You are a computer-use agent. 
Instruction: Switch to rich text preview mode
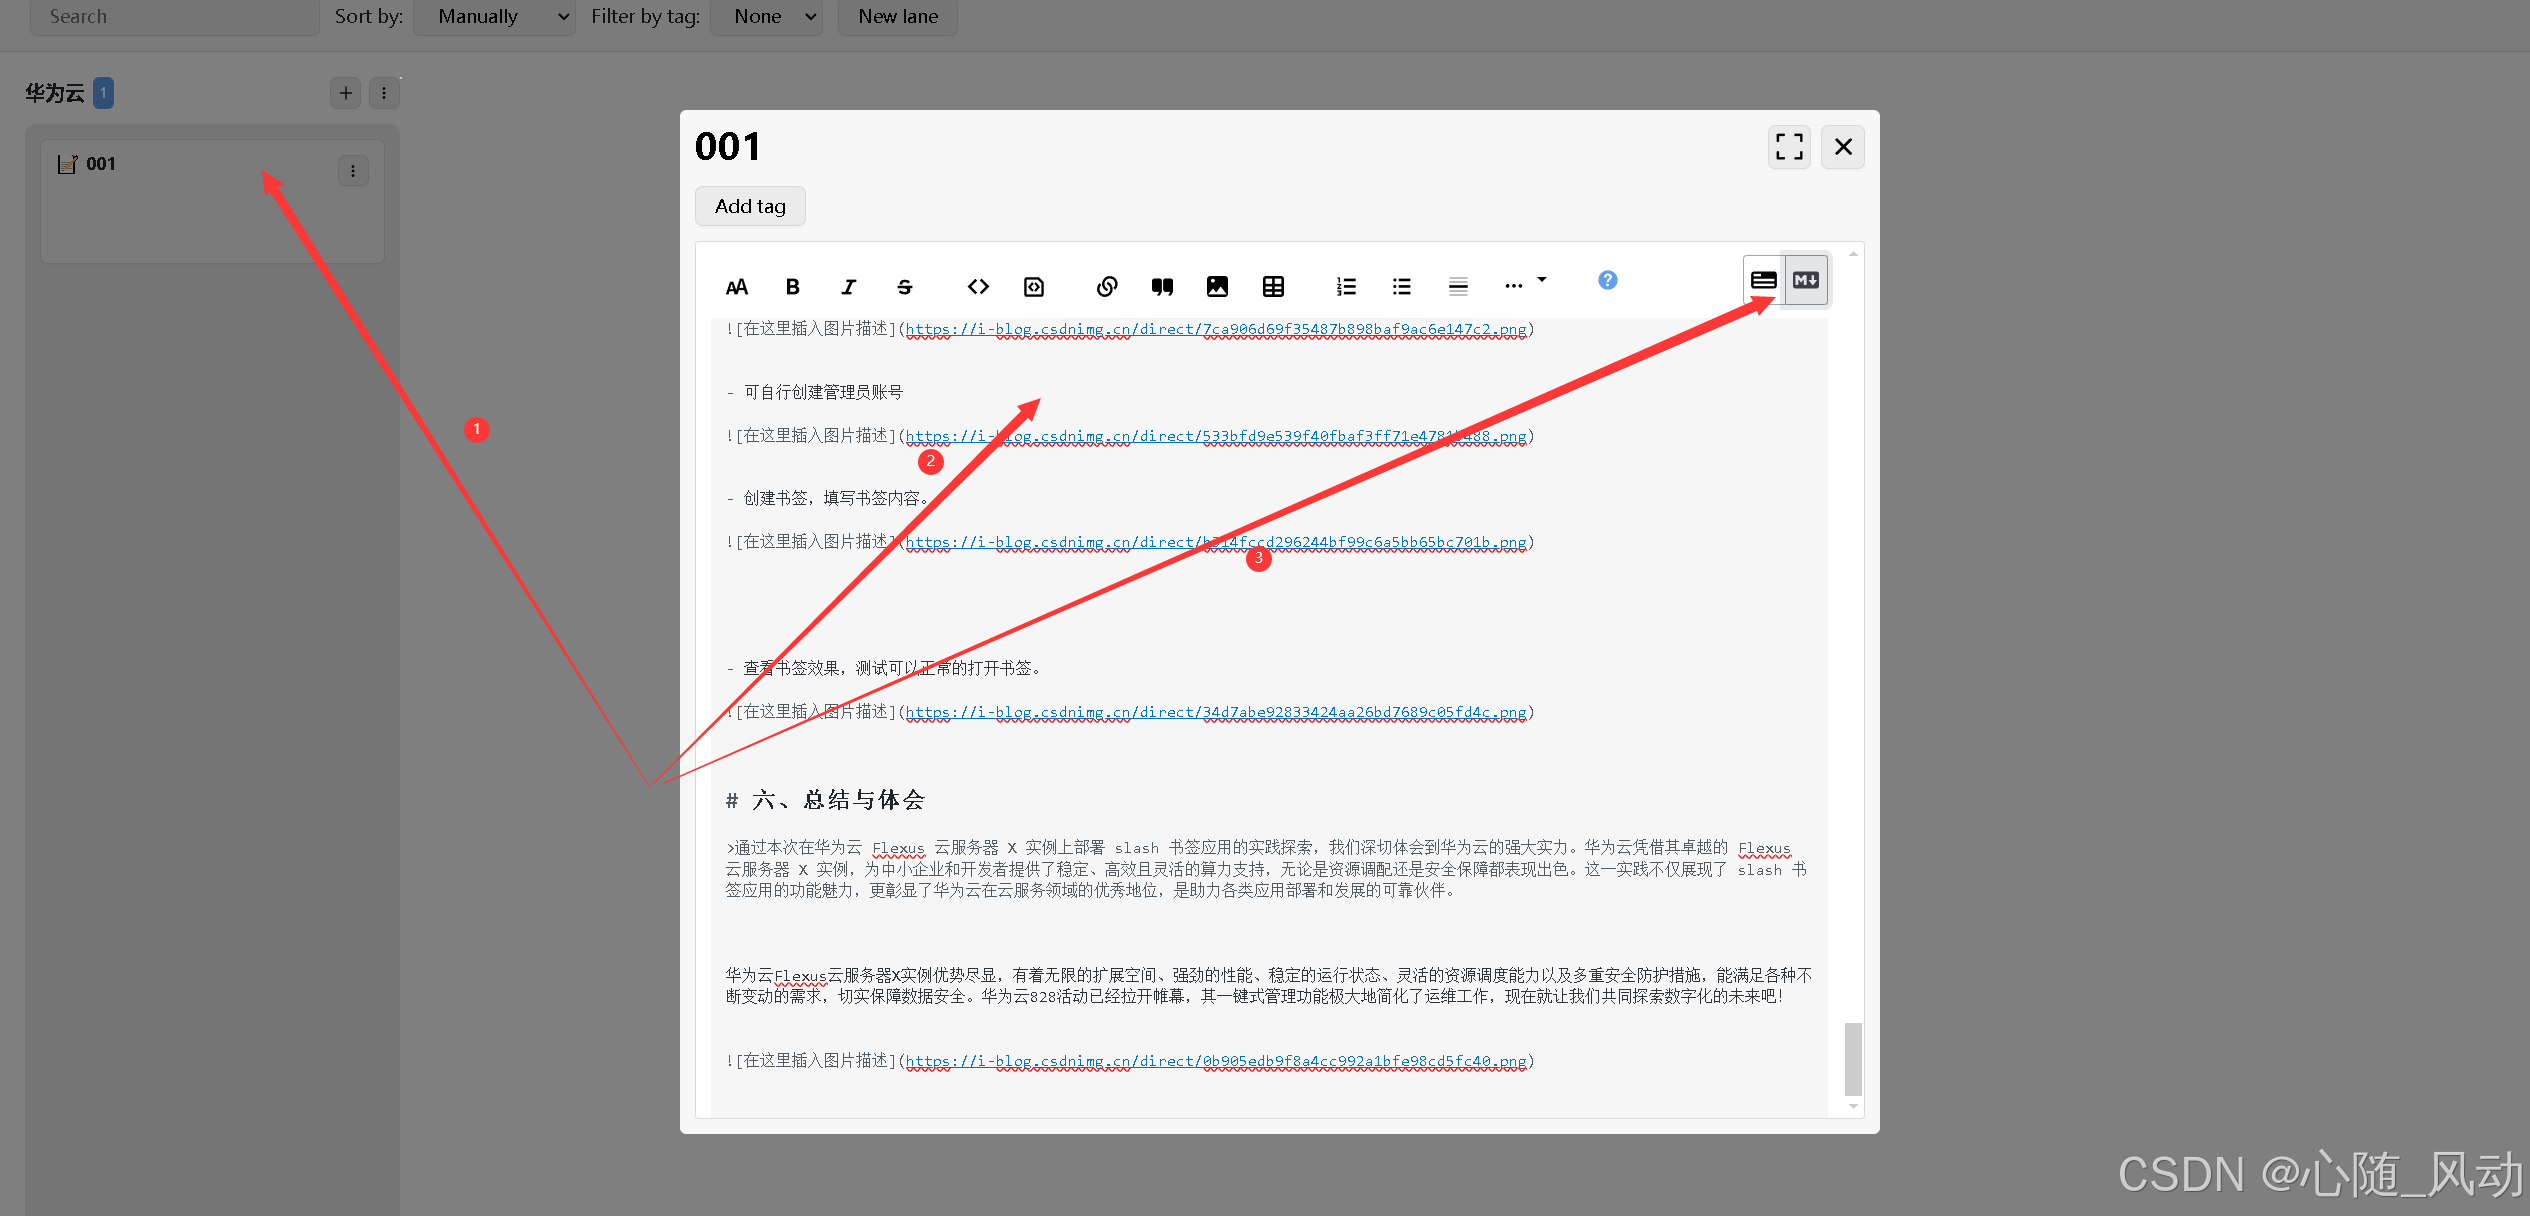pos(1764,280)
